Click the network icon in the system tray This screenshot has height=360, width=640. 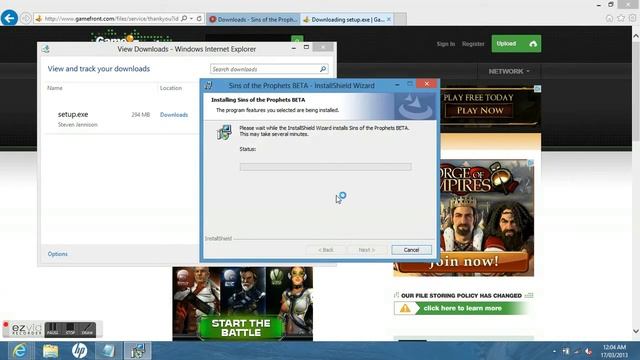coord(577,351)
